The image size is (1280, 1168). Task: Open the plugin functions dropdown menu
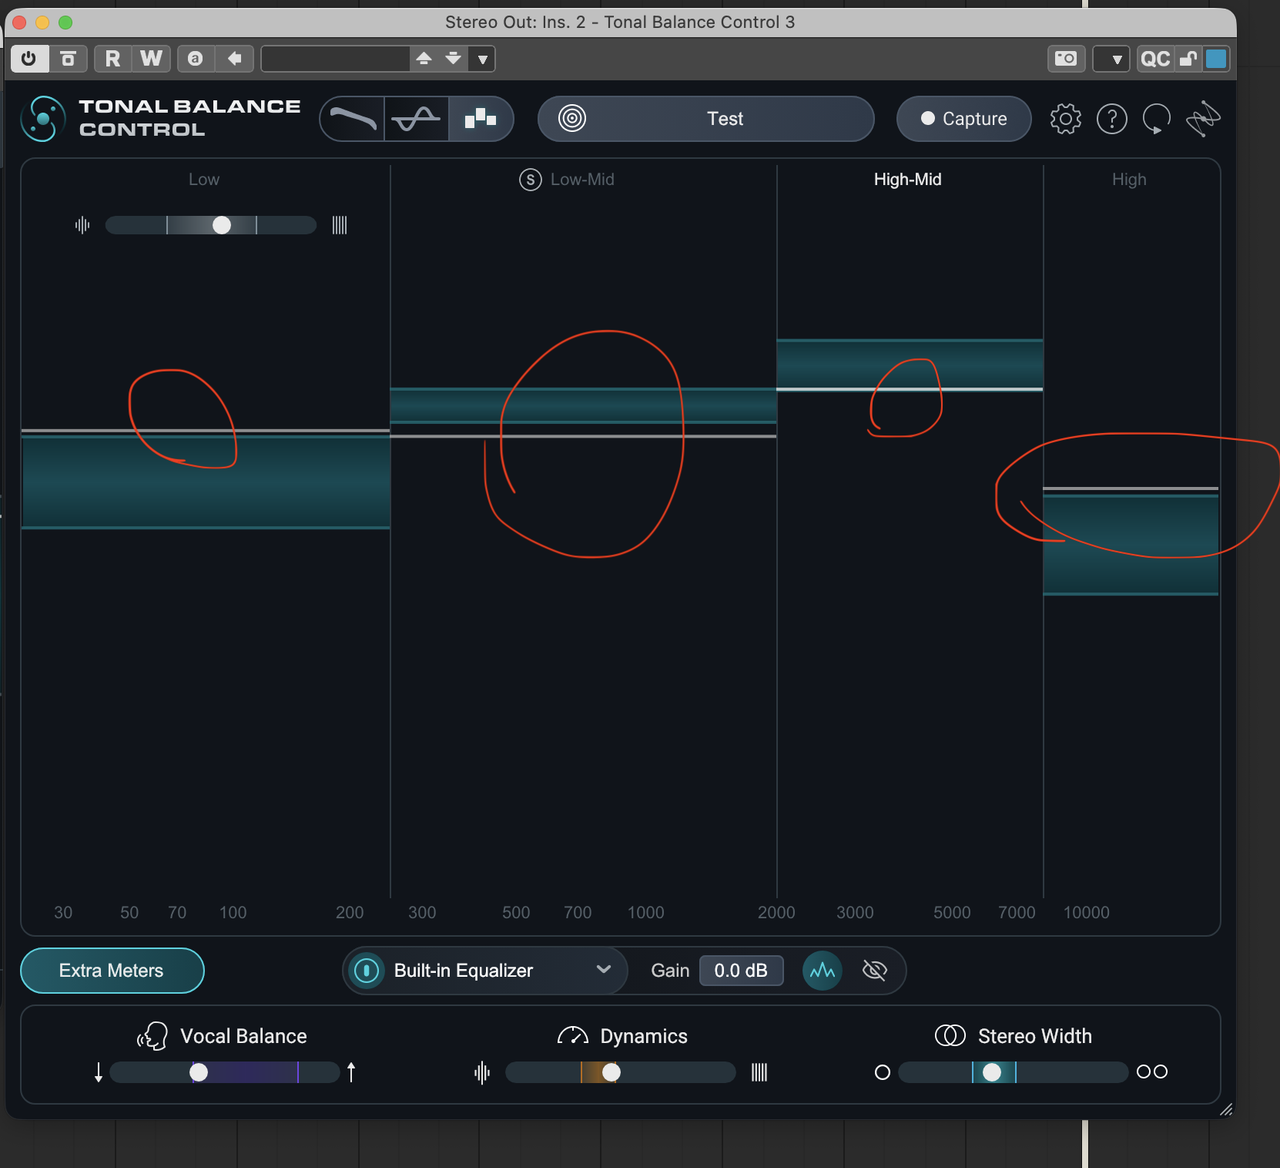click(1112, 59)
